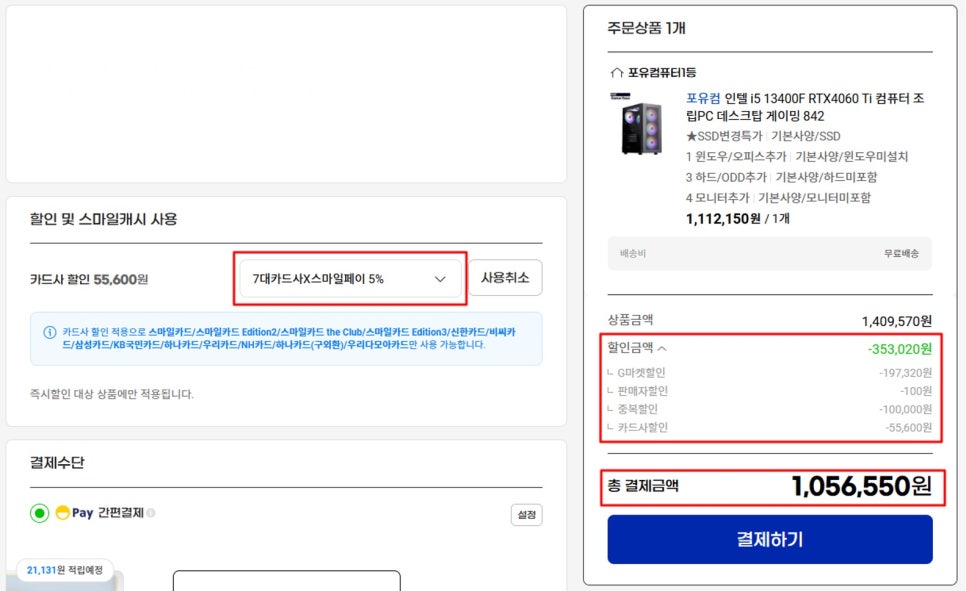Open the 포유컴 product title link
Image resolution: width=966 pixels, height=591 pixels.
click(805, 107)
